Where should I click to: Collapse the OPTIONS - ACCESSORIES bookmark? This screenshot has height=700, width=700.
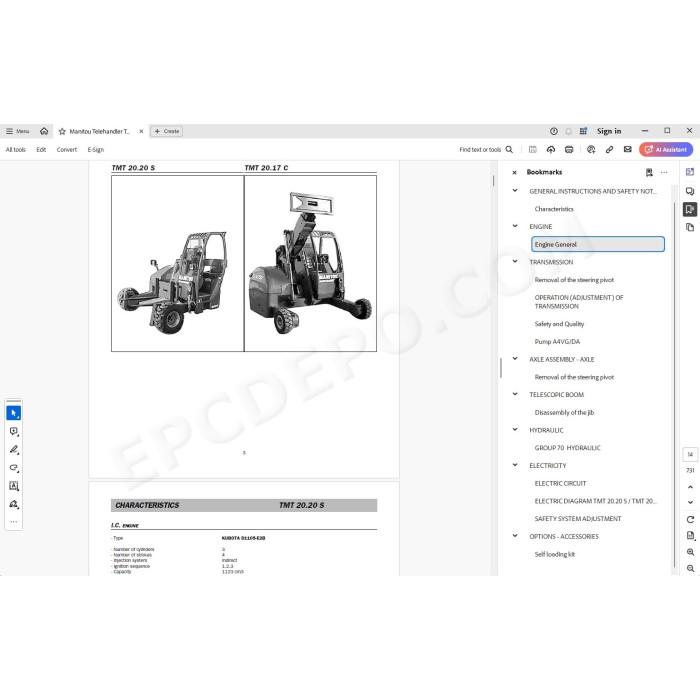(x=515, y=536)
